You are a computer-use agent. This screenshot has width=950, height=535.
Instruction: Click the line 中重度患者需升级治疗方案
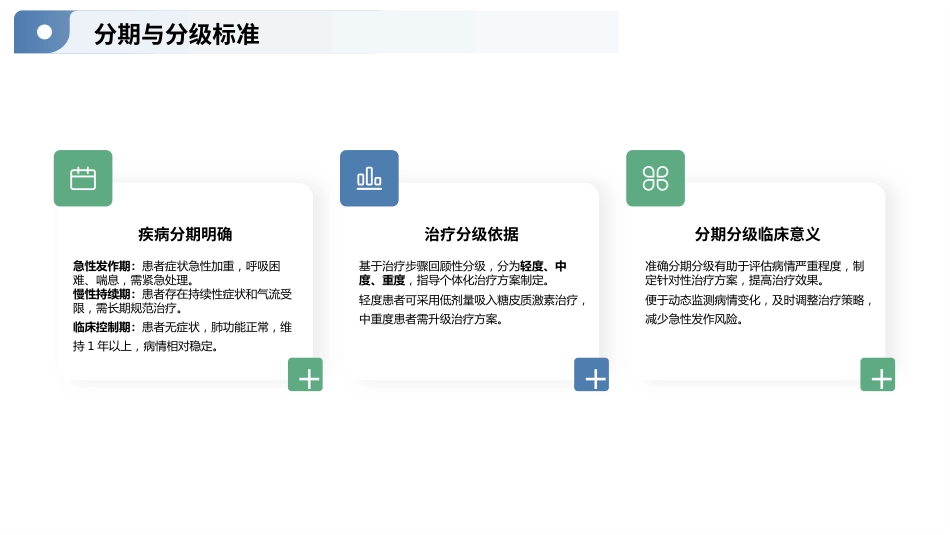[x=431, y=319]
